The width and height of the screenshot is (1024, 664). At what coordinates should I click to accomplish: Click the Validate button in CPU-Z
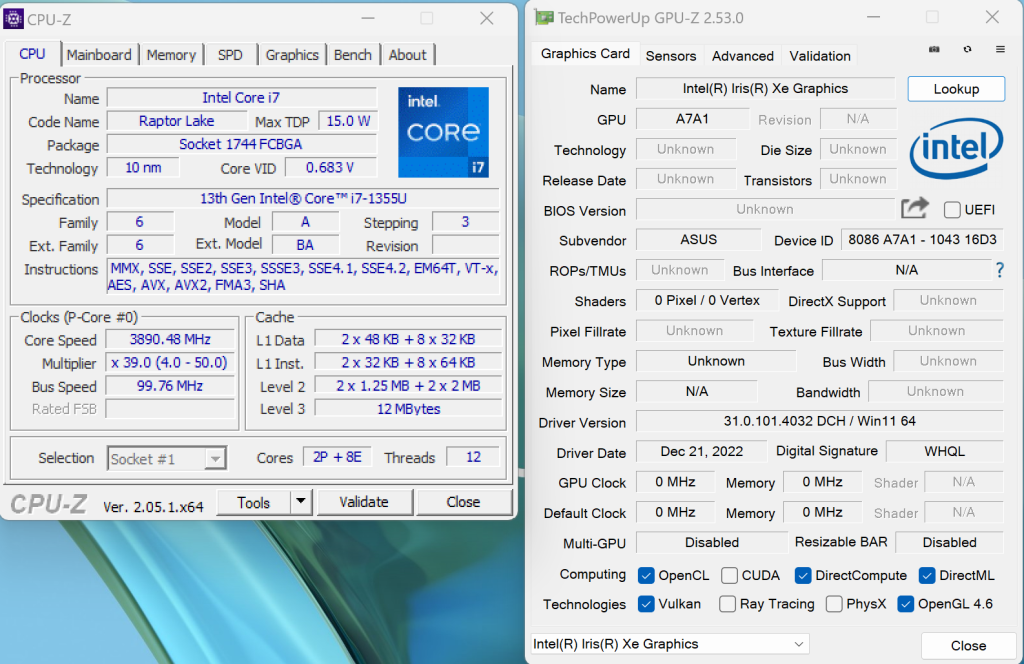pos(364,502)
